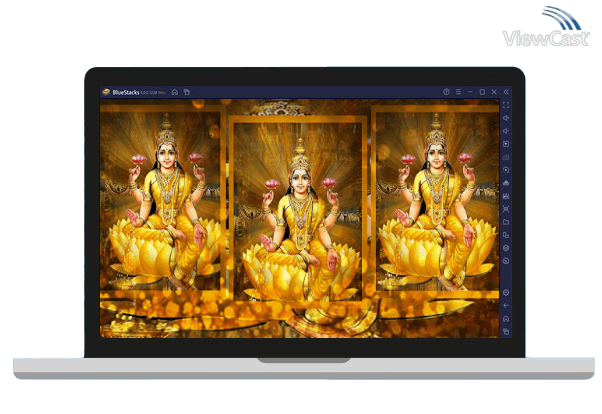Image resolution: width=602 pixels, height=414 pixels.
Task: Click the hexagon cube icon in sidebar
Action: point(506,248)
